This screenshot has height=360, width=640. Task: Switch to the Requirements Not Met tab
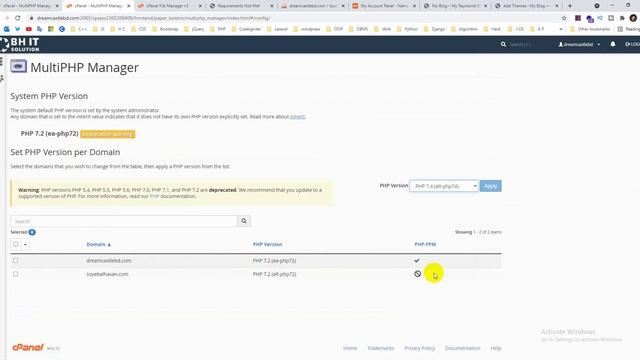pos(240,6)
